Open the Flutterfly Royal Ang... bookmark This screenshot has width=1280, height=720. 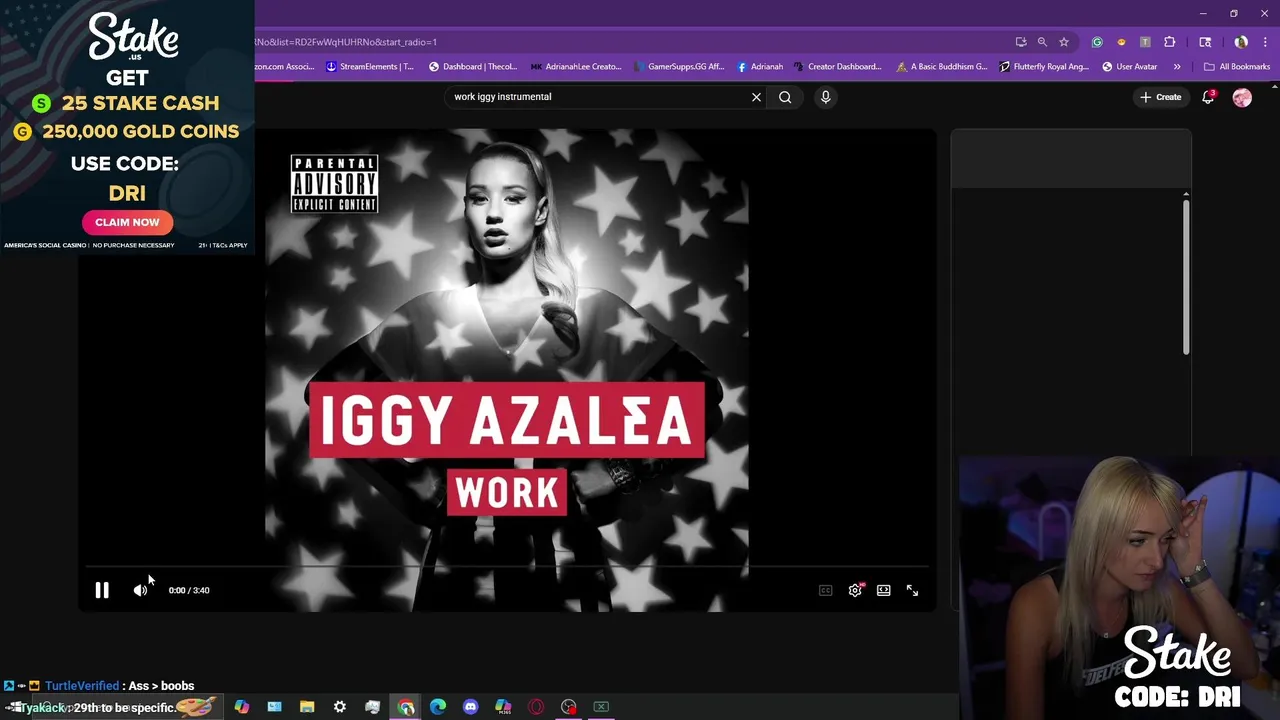(1044, 67)
